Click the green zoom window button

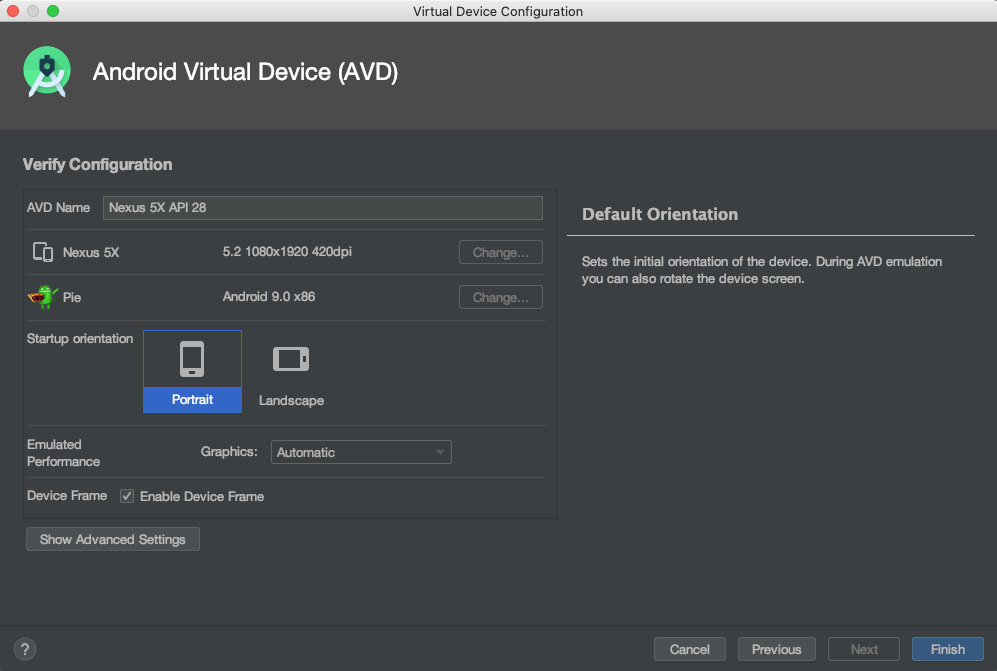(x=53, y=11)
